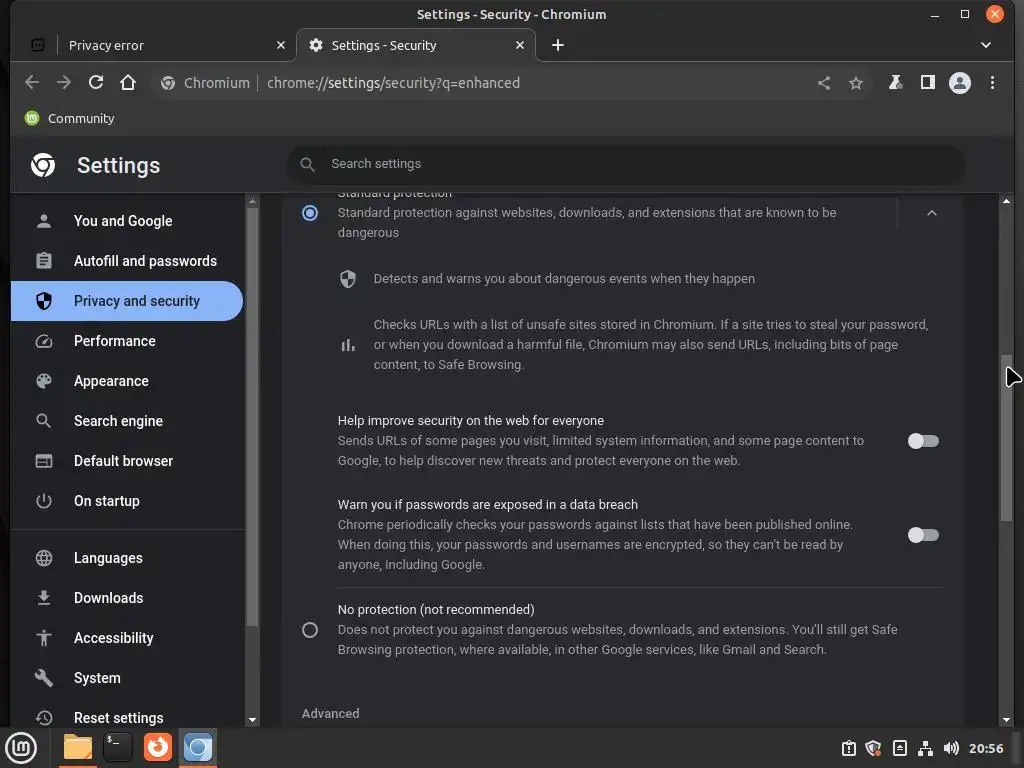The image size is (1024, 768).
Task: Open Chrome Labs flask icon
Action: pyautogui.click(x=895, y=82)
